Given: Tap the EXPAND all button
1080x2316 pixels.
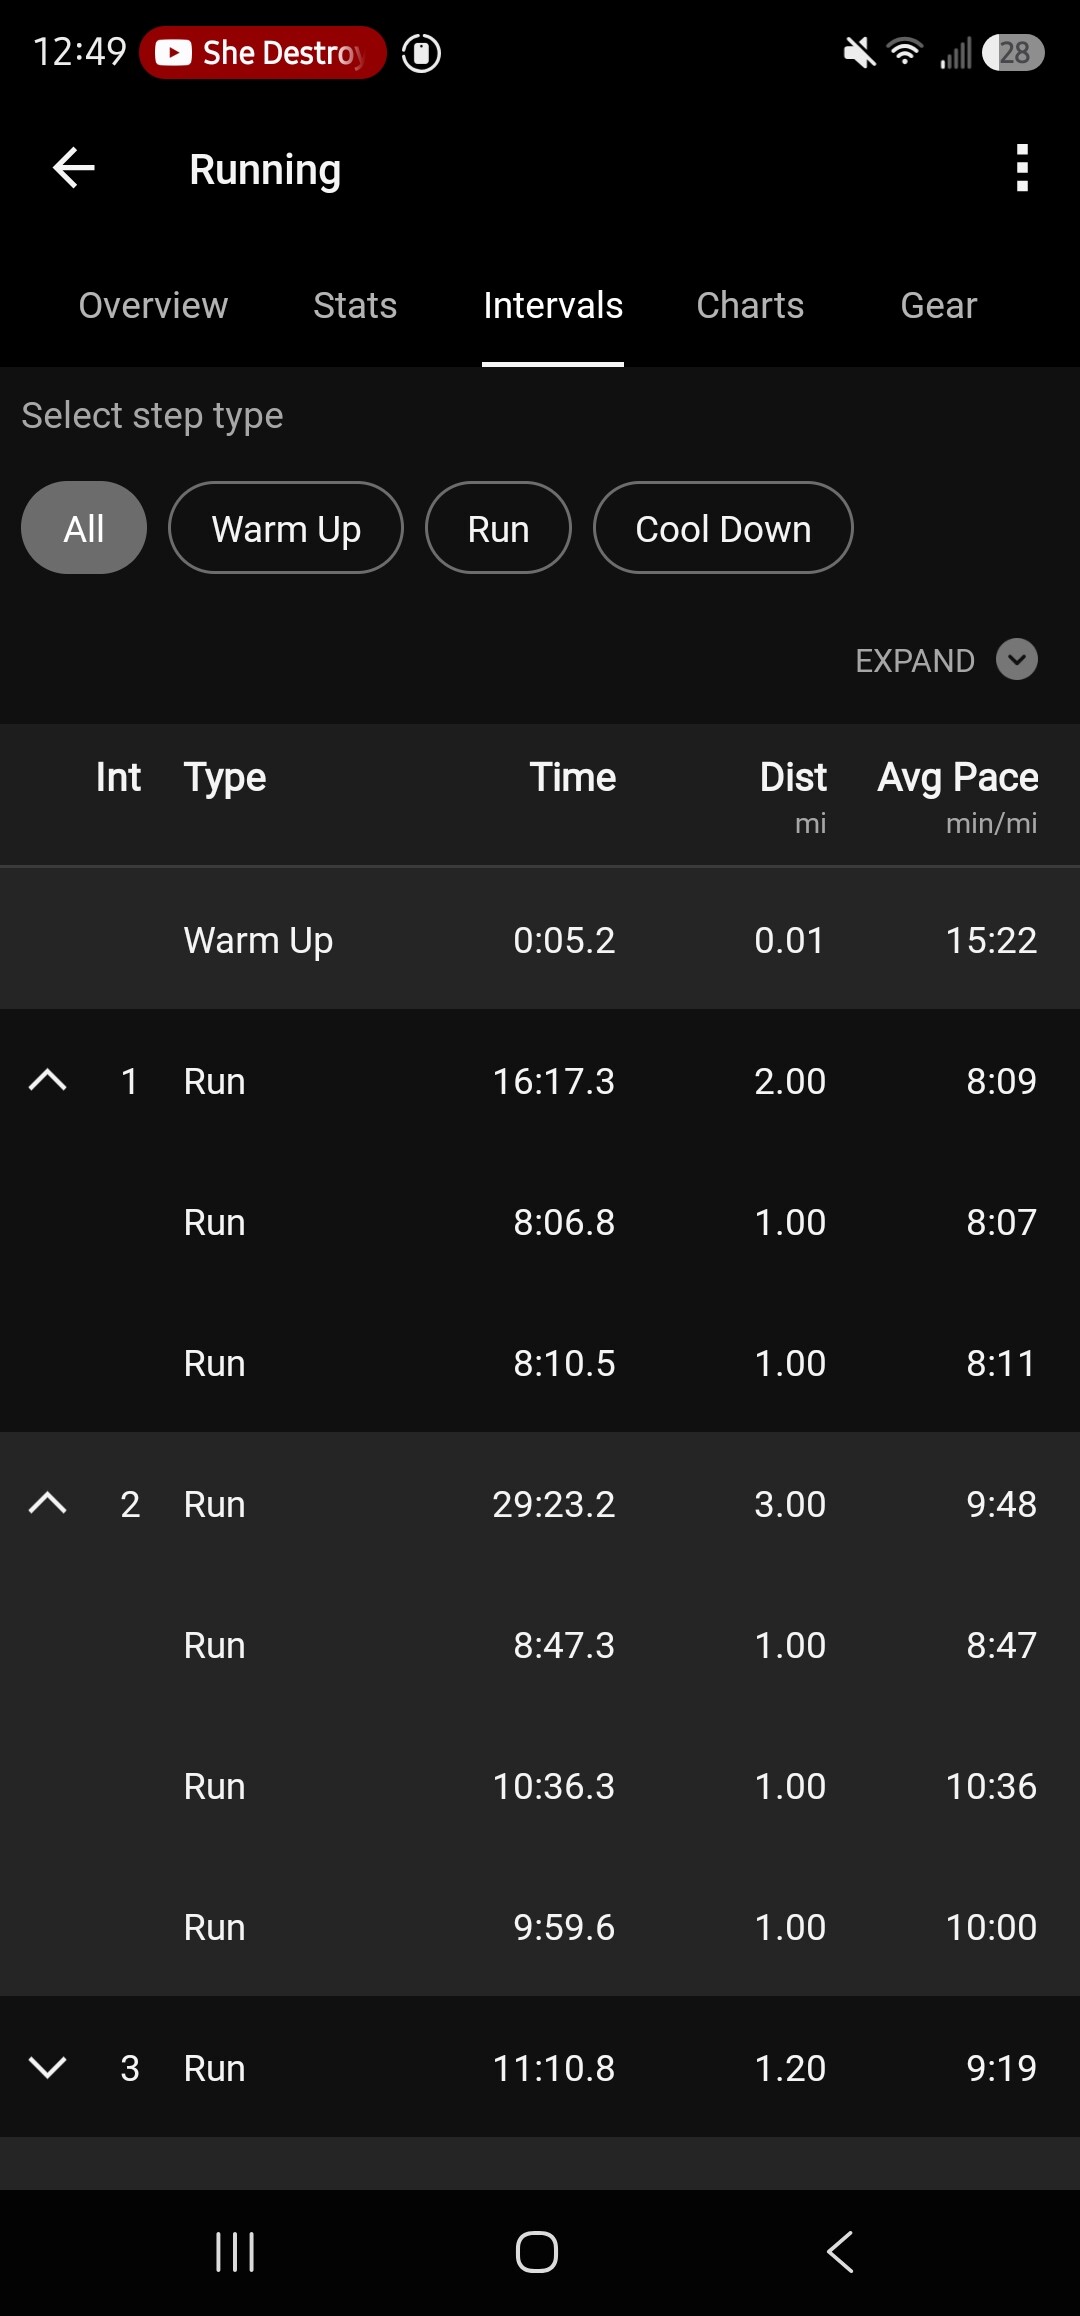Looking at the screenshot, I should pos(946,660).
